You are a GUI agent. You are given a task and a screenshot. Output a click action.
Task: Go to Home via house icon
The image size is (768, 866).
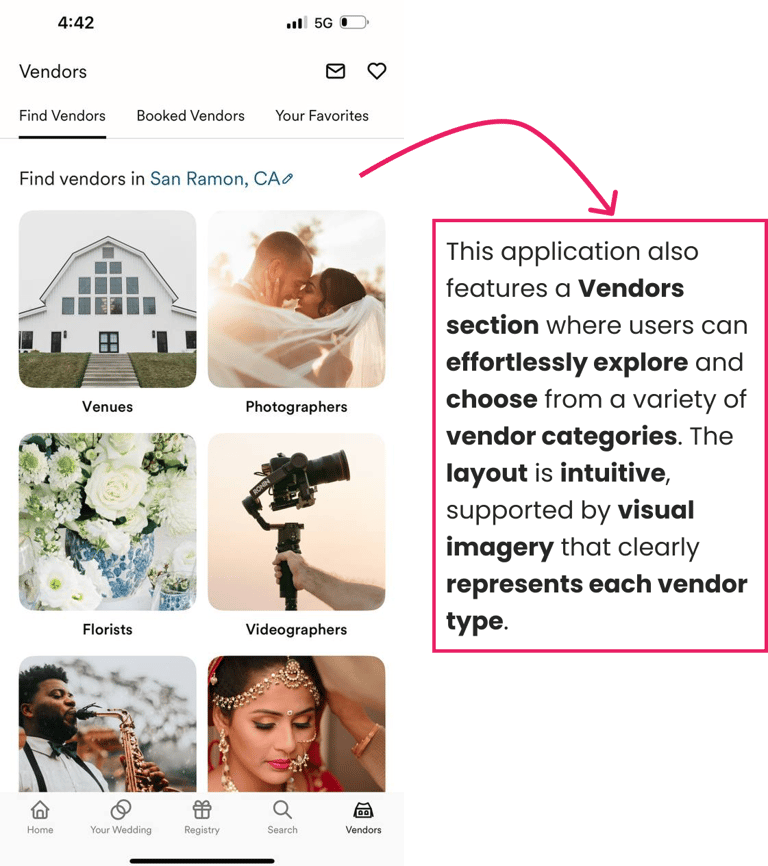tap(40, 810)
